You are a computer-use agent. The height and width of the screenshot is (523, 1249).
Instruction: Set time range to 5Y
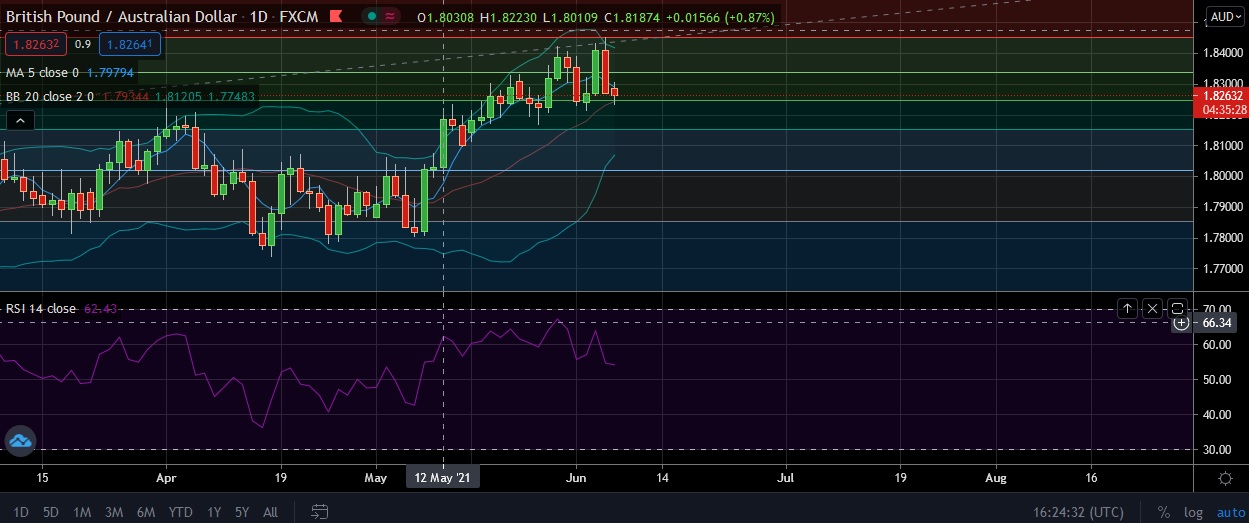pos(242,512)
